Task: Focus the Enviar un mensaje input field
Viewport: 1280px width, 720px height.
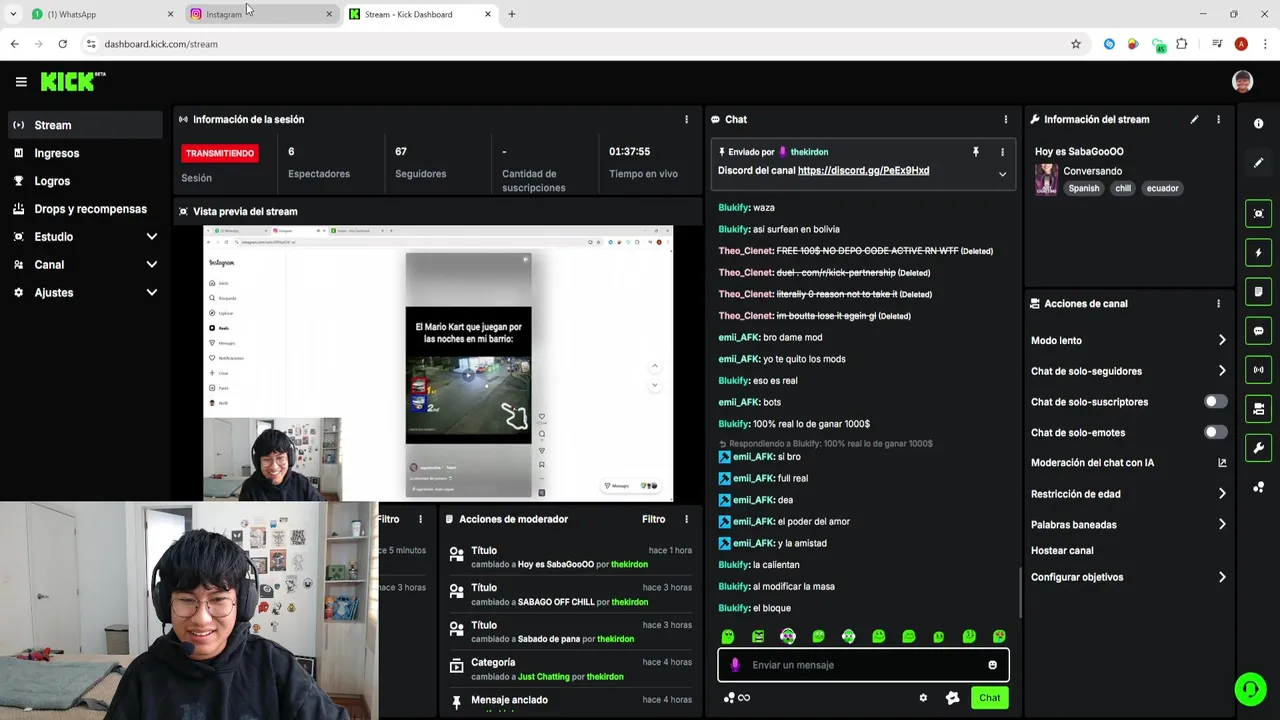Action: 863,665
